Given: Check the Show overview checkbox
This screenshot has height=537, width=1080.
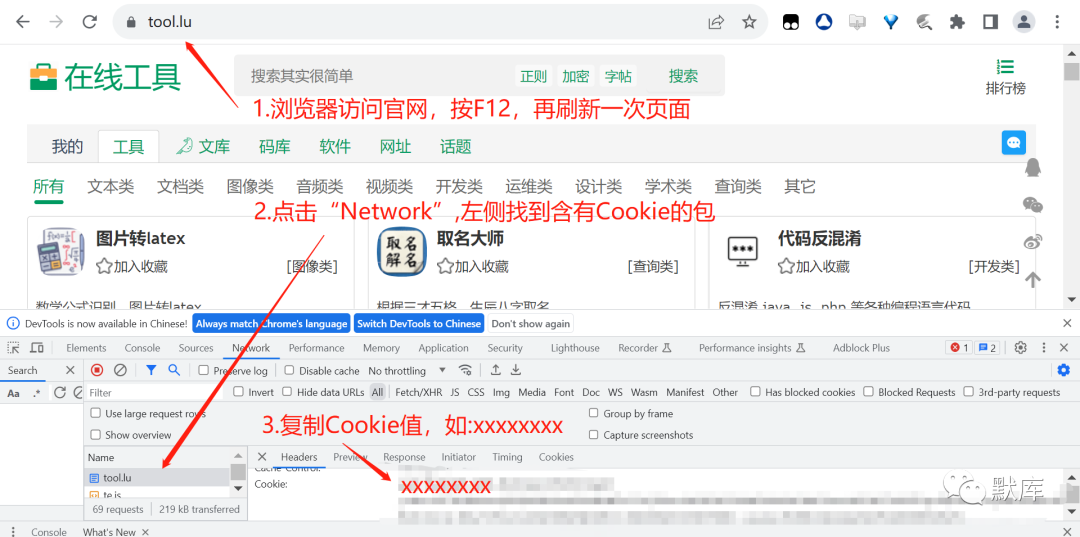Looking at the screenshot, I should tap(95, 435).
